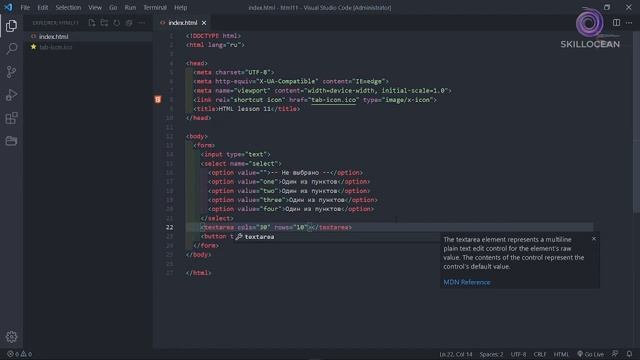This screenshot has width=640, height=360.
Task: Click the DOCTYPE html line
Action: (x=213, y=36)
